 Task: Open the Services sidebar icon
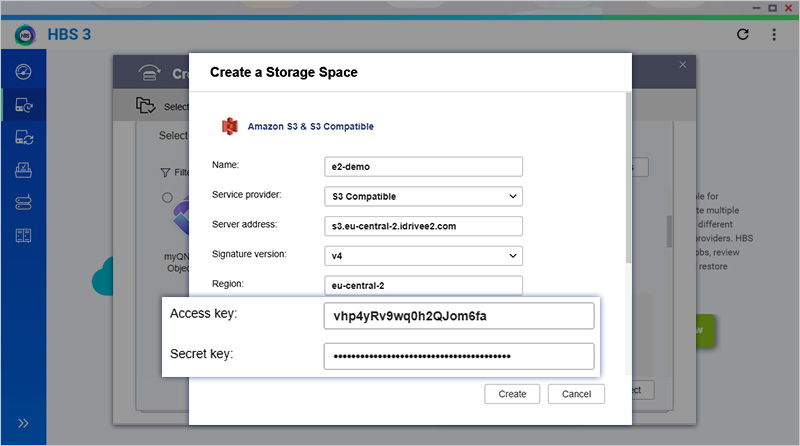pyautogui.click(x=23, y=170)
